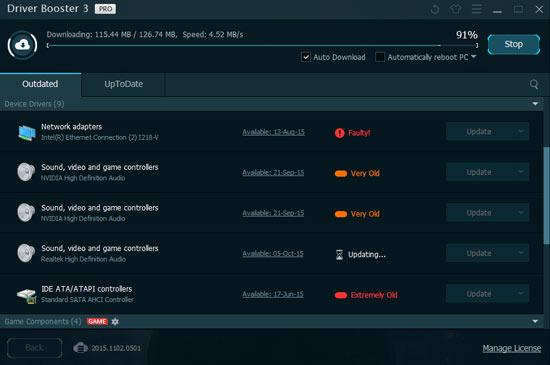Click the 91% progress text
This screenshot has height=365, width=550.
coord(467,35)
